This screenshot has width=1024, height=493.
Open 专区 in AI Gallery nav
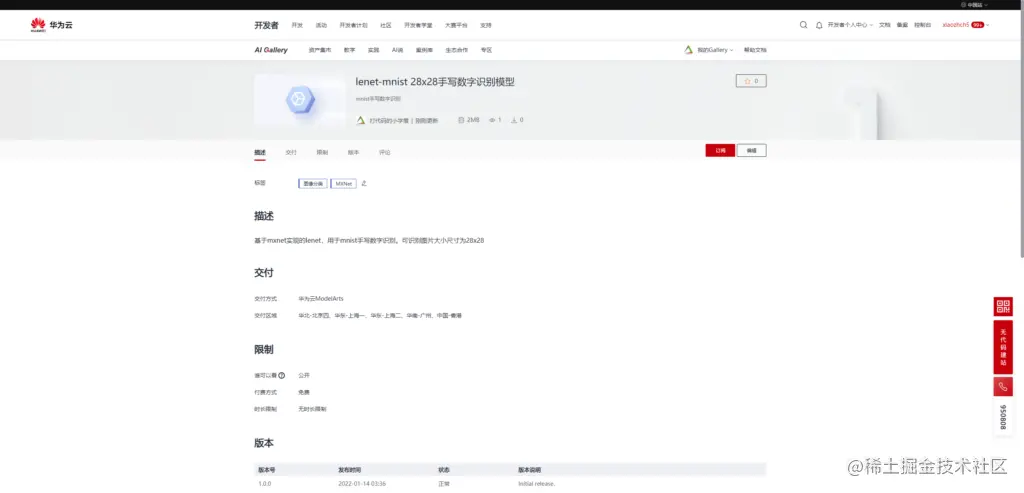[486, 50]
